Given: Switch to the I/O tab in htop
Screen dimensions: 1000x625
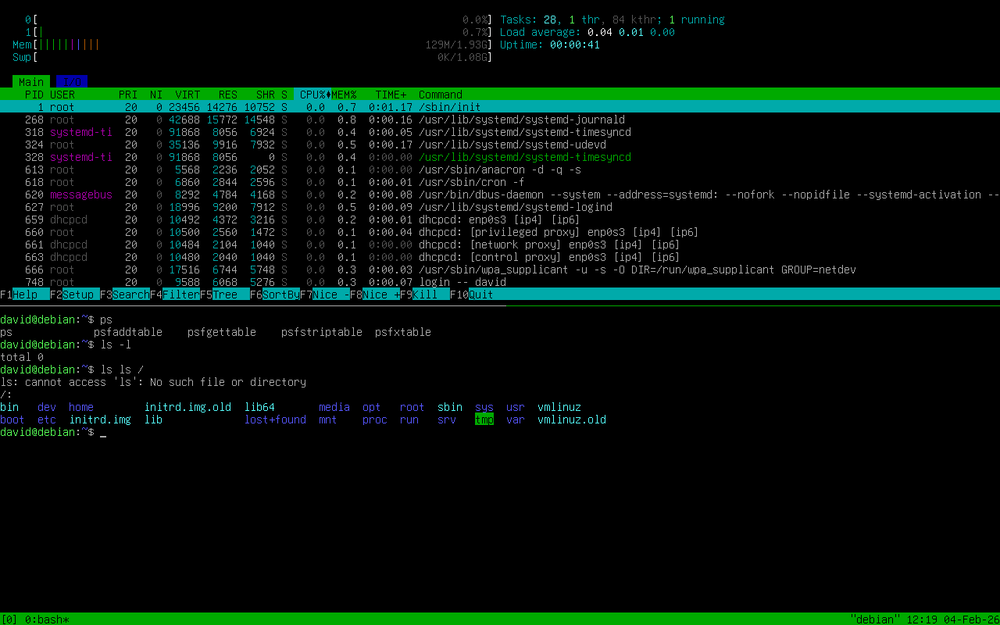Looking at the screenshot, I should [72, 82].
